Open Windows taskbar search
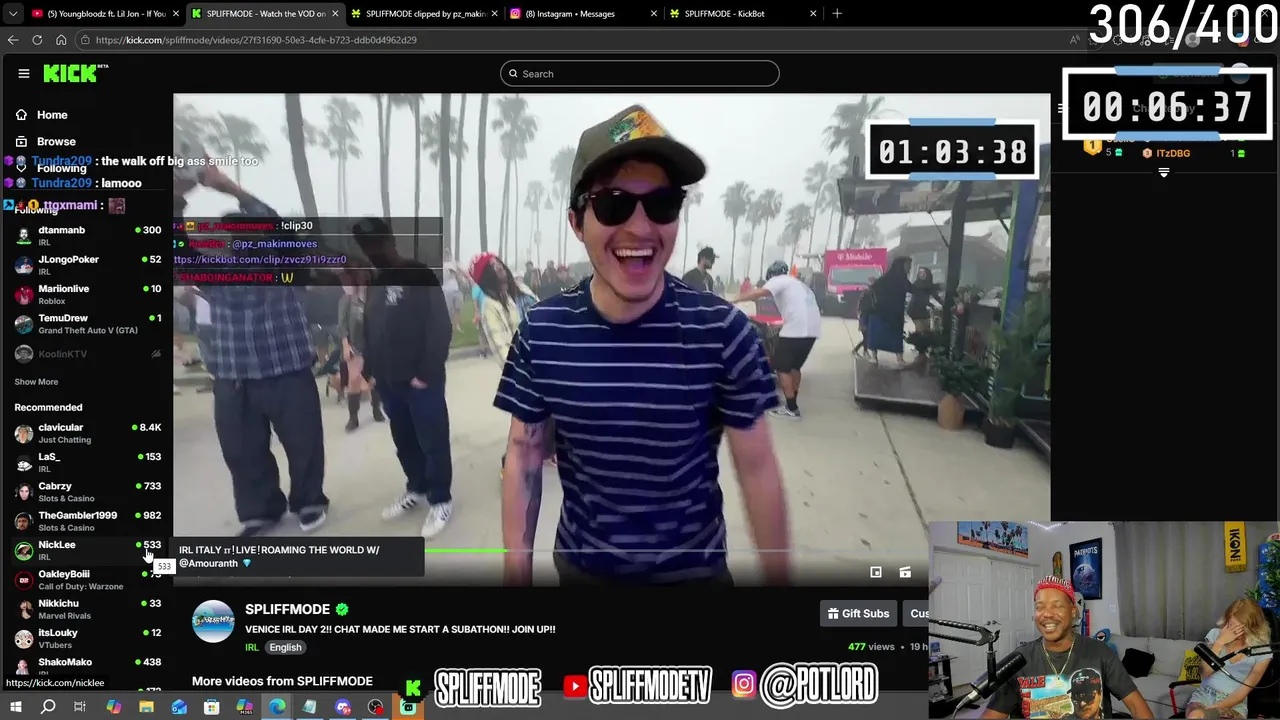The height and width of the screenshot is (720, 1280). pyautogui.click(x=48, y=707)
